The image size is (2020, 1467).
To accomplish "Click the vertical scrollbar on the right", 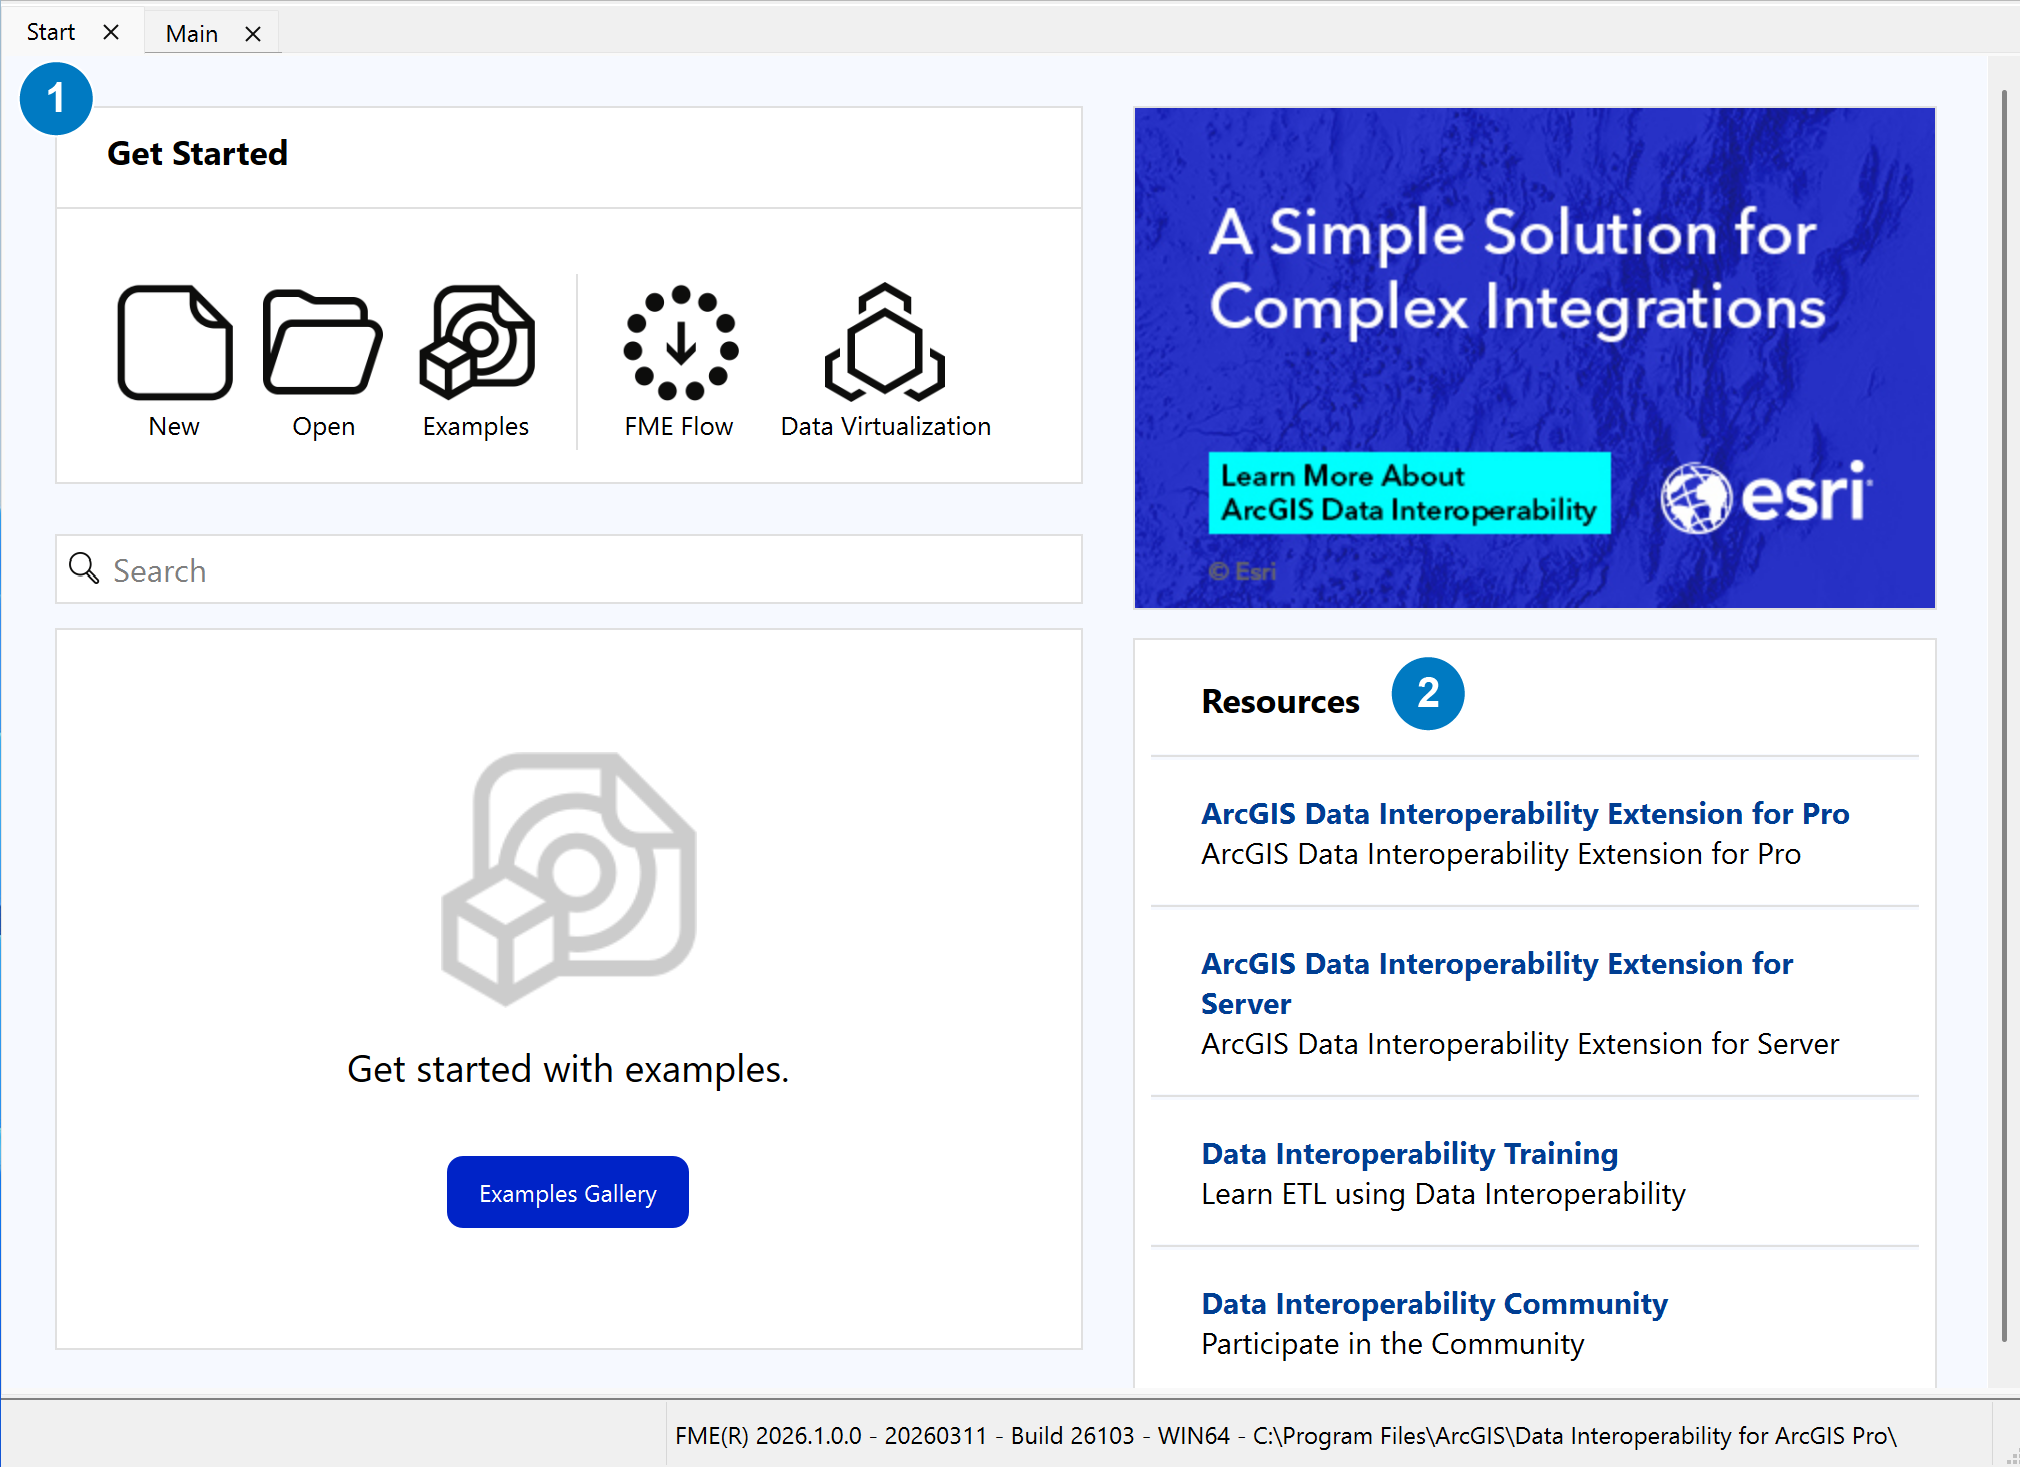I will click(x=2004, y=715).
